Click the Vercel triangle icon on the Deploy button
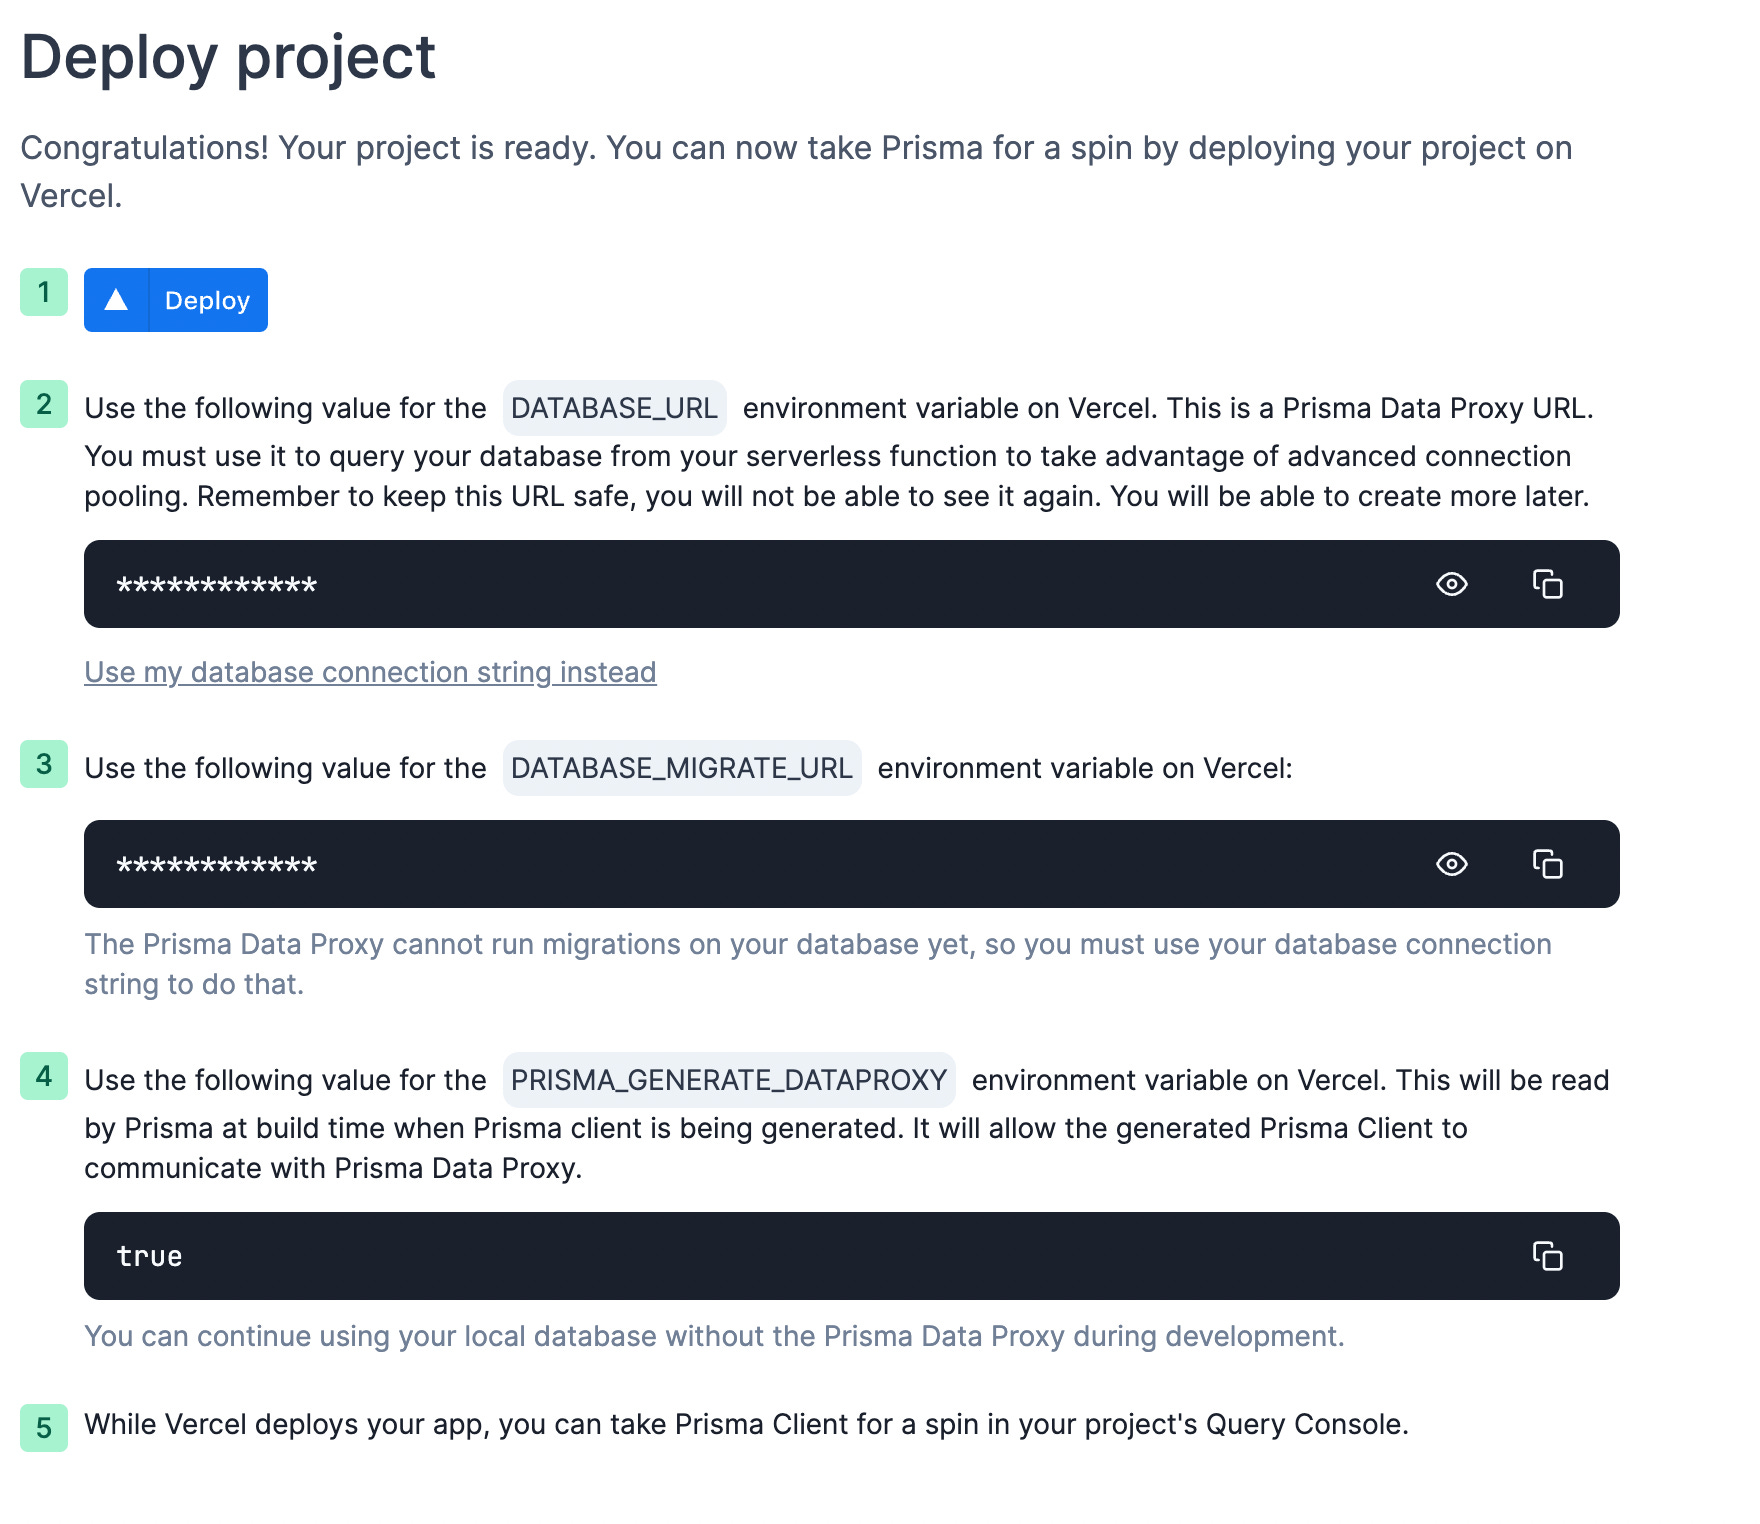The height and width of the screenshot is (1524, 1760). coord(117,299)
